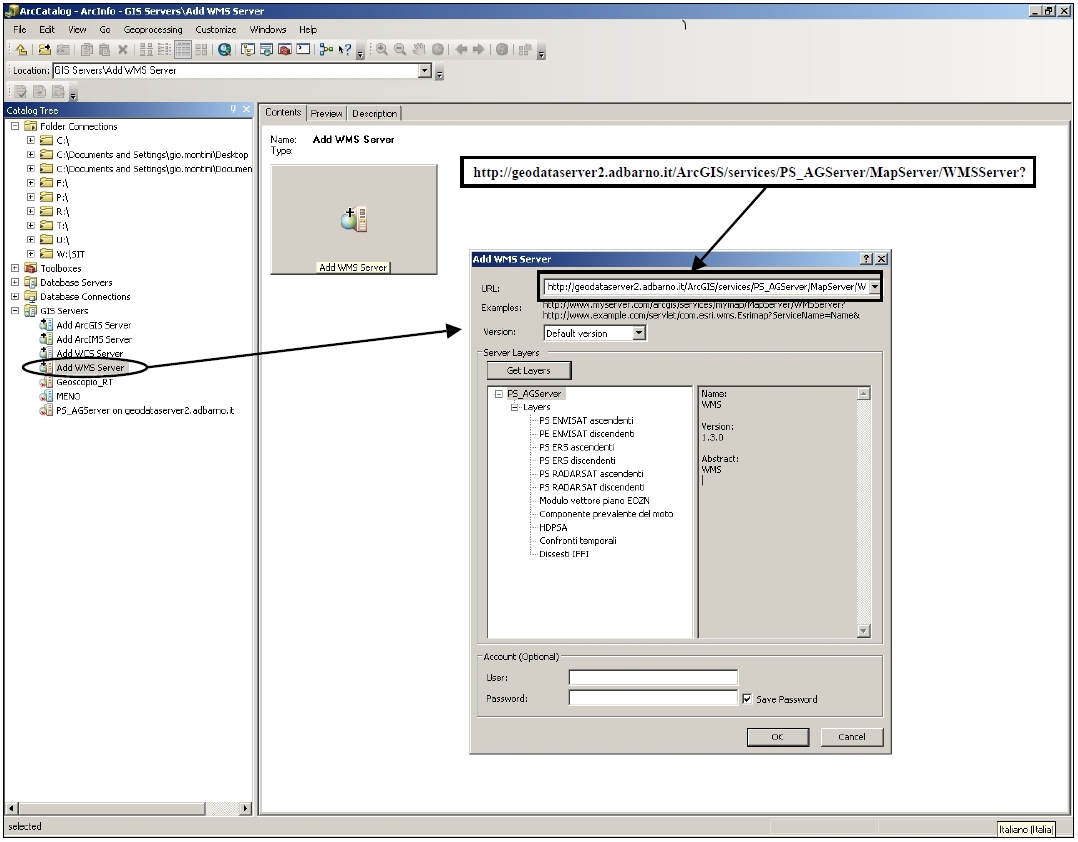Image resolution: width=1078 pixels, height=842 pixels.
Task: Click the Copy toolbar icon
Action: pyautogui.click(x=87, y=49)
